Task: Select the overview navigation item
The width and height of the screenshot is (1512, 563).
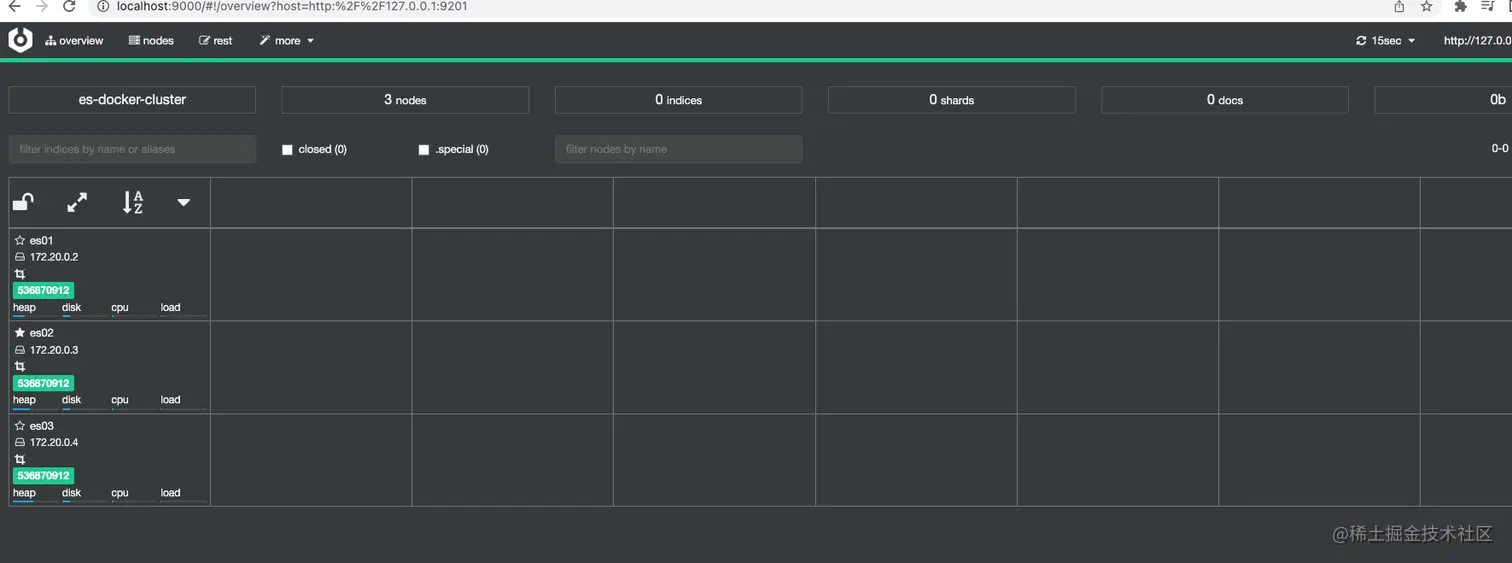Action: click(x=74, y=41)
